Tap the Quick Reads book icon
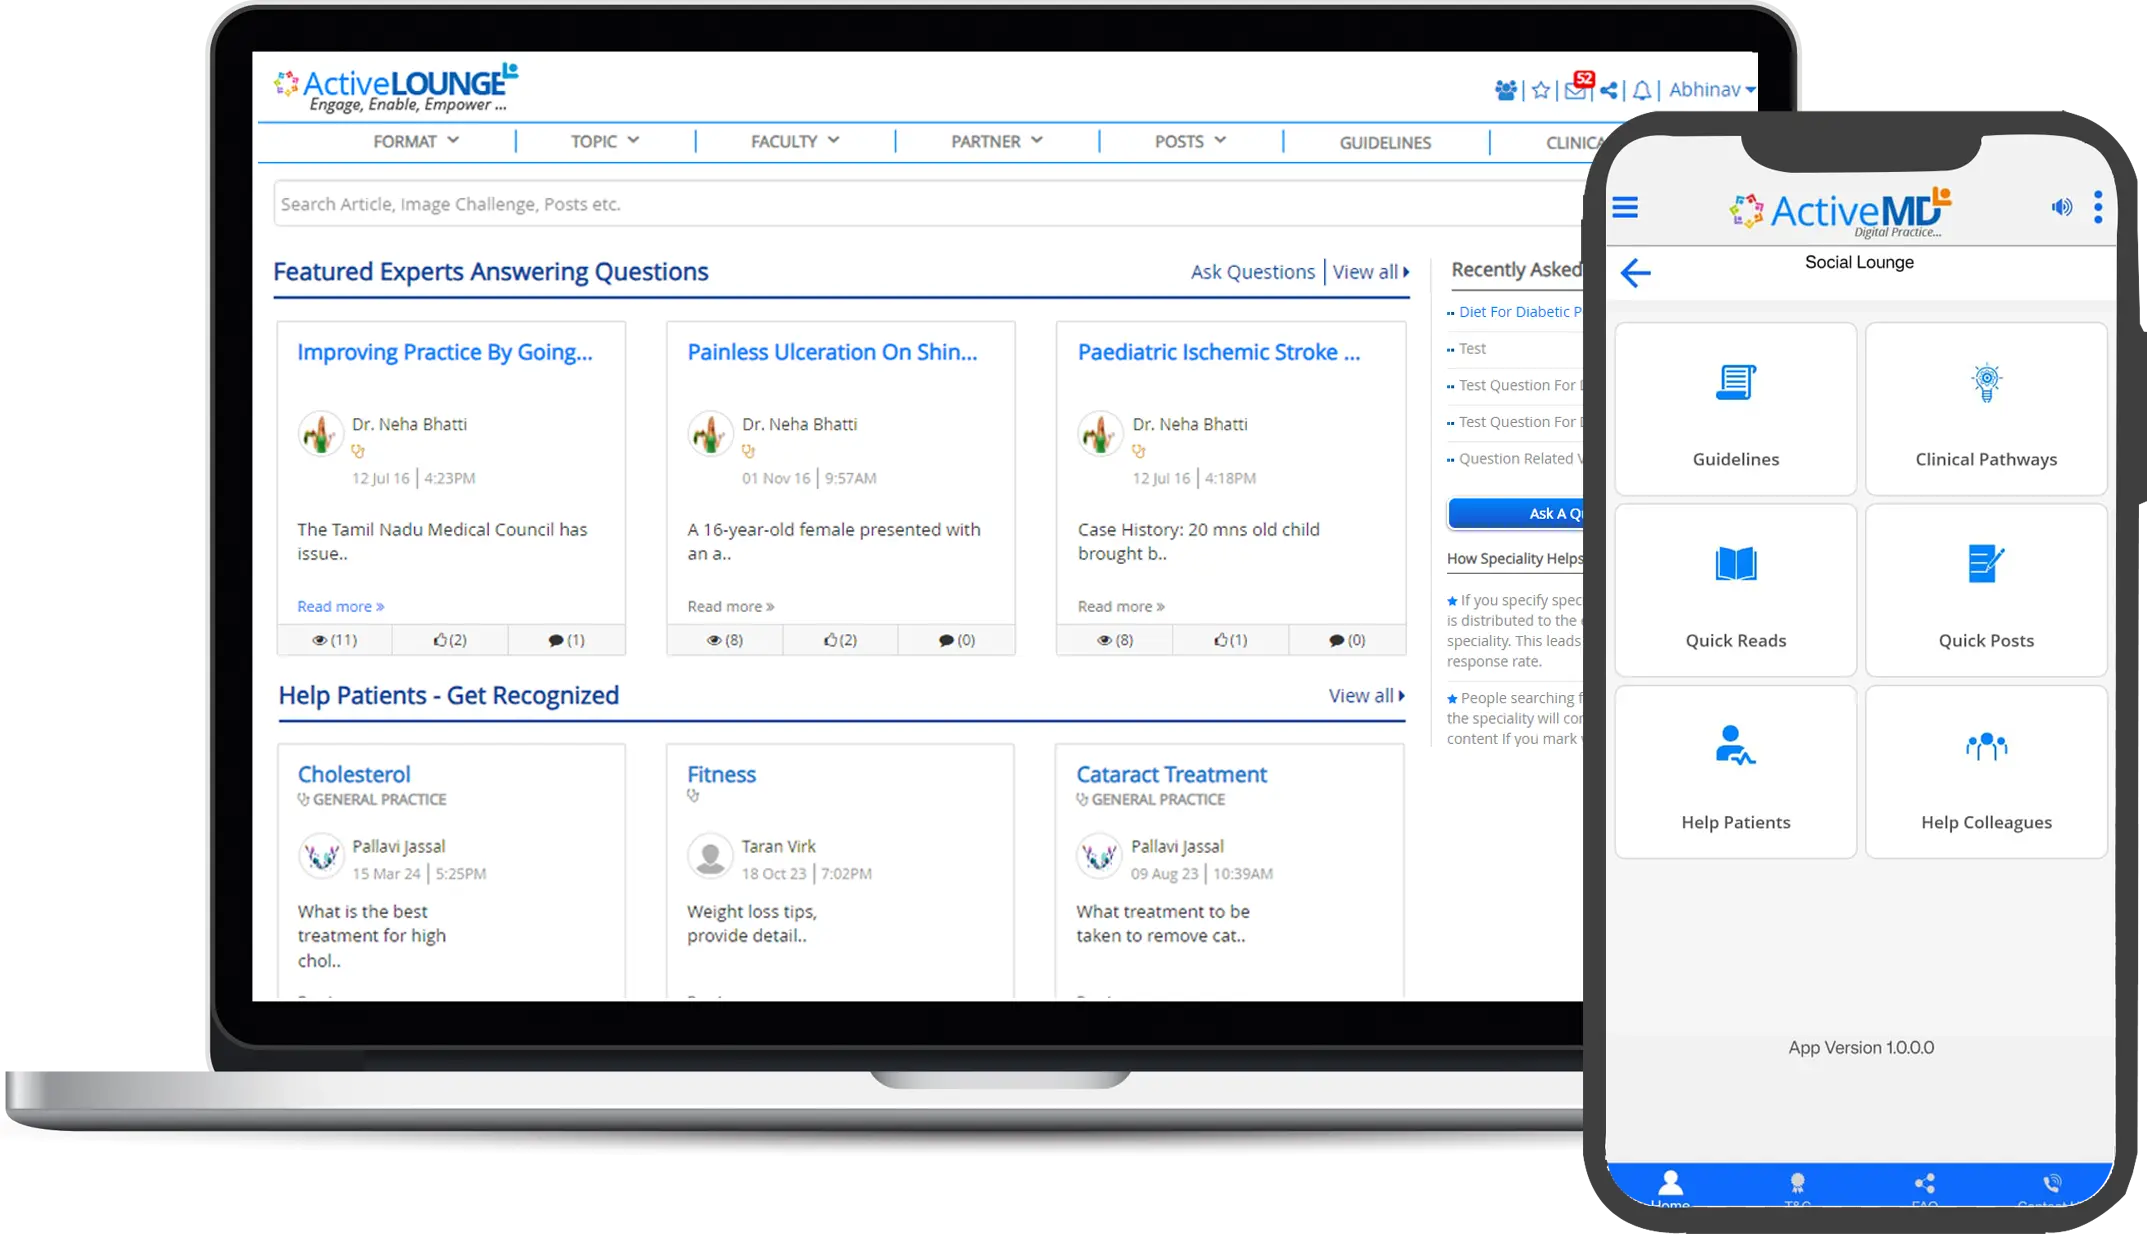2147x1235 pixels. click(x=1735, y=564)
